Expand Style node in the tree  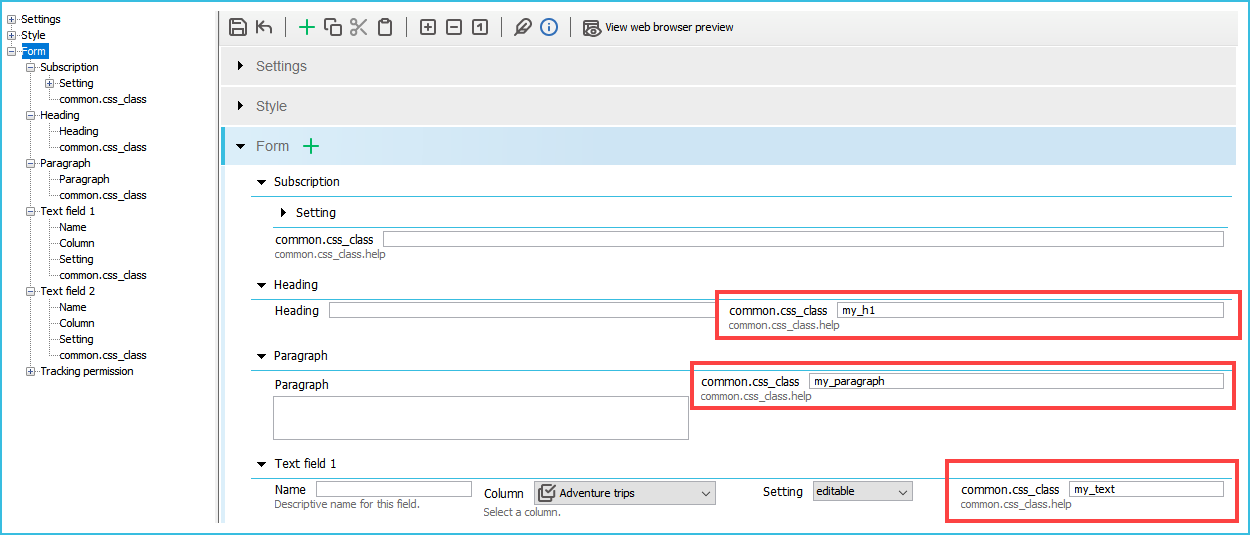click(x=12, y=35)
